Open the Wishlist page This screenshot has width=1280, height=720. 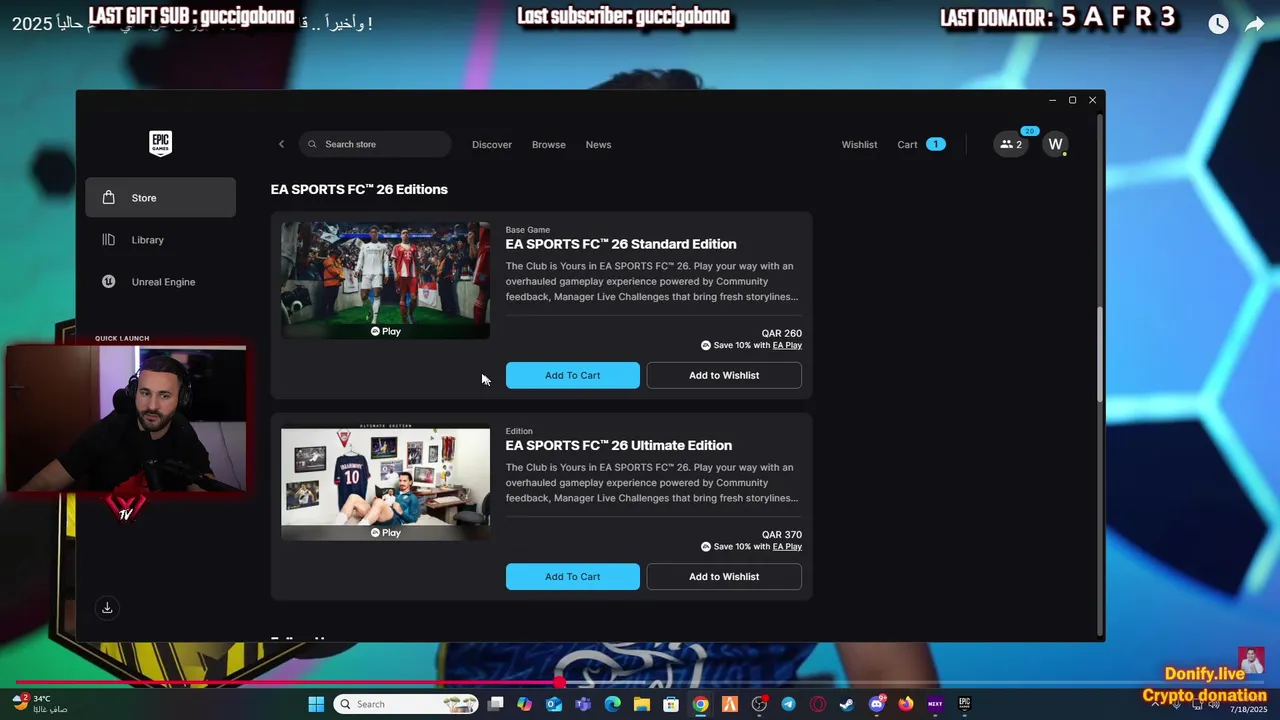859,145
